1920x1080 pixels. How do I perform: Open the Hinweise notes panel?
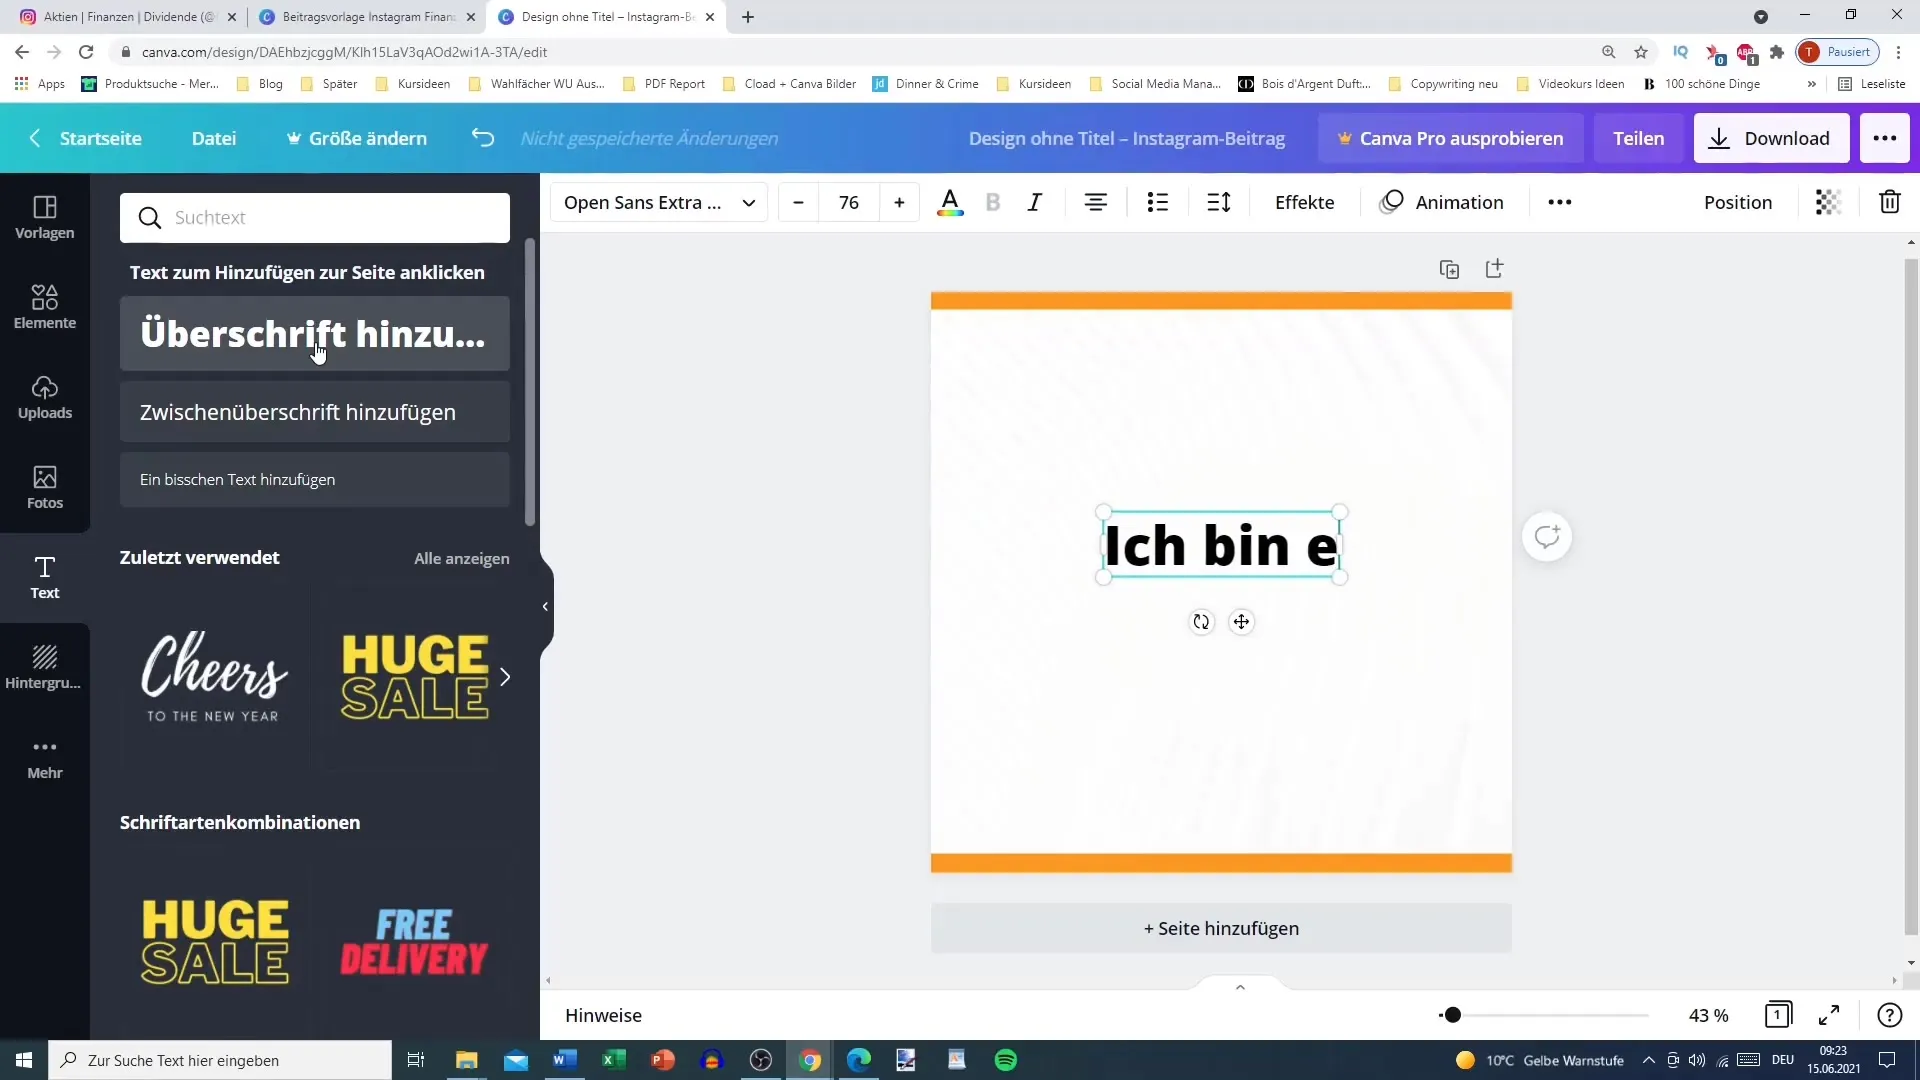click(603, 1015)
